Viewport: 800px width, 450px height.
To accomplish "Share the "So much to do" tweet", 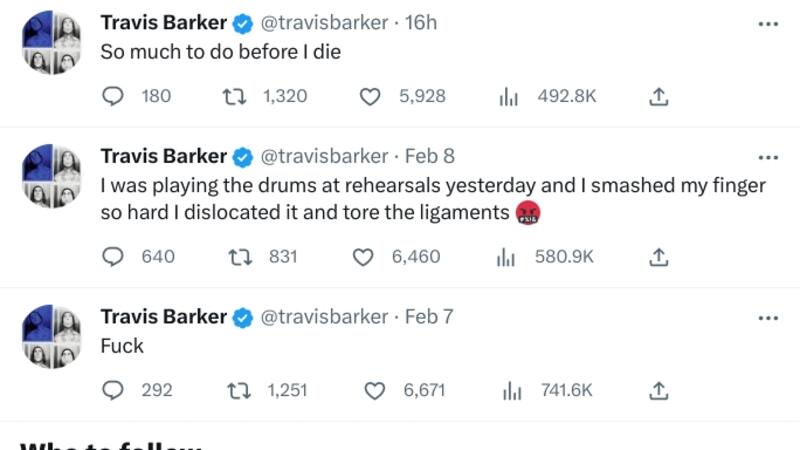I will click(x=659, y=97).
